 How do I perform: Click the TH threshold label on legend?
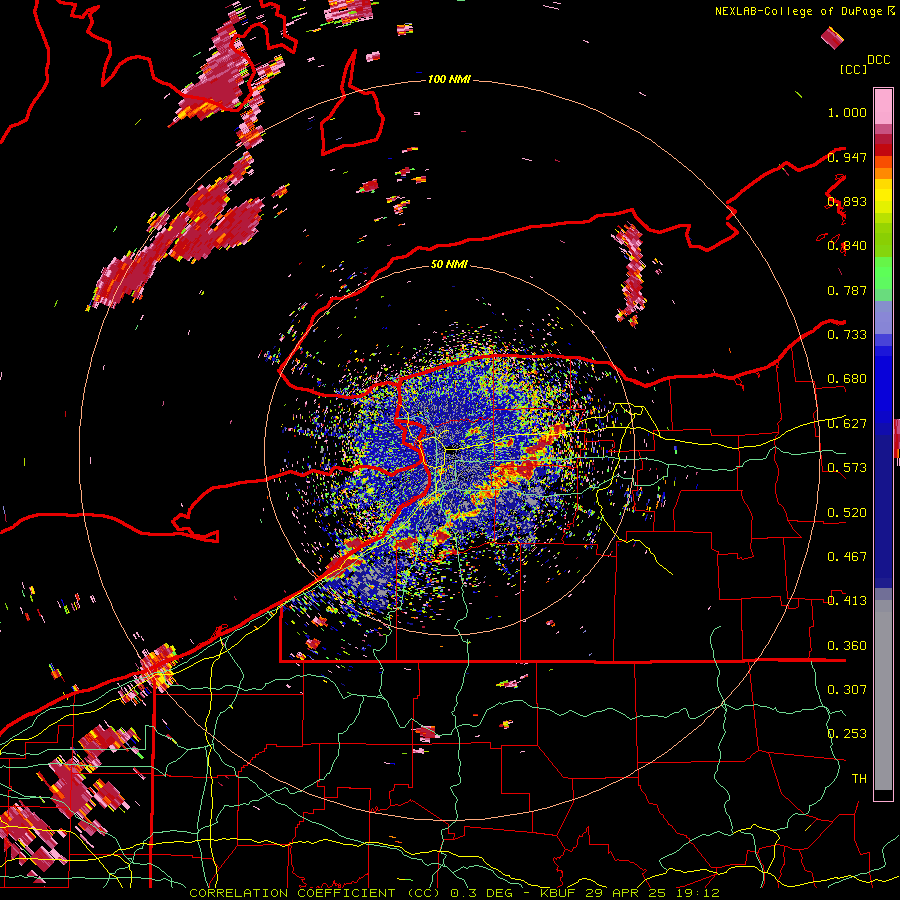859,778
